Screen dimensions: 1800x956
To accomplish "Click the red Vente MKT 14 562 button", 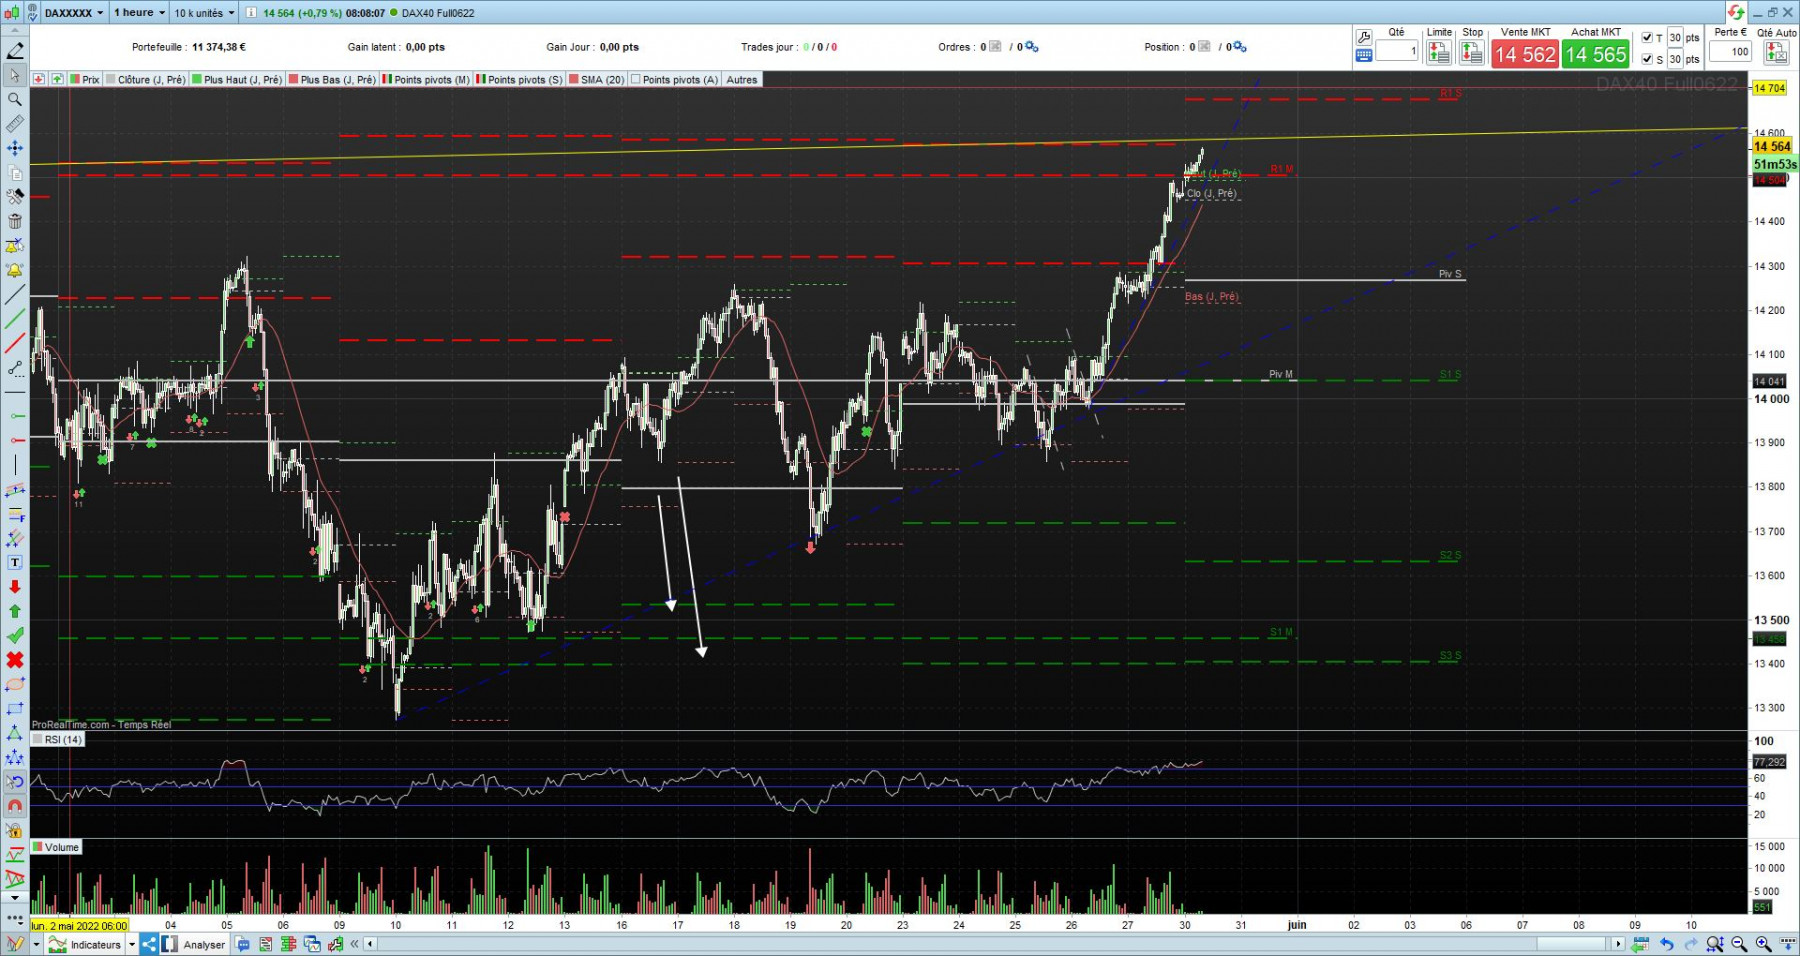I will (1525, 54).
